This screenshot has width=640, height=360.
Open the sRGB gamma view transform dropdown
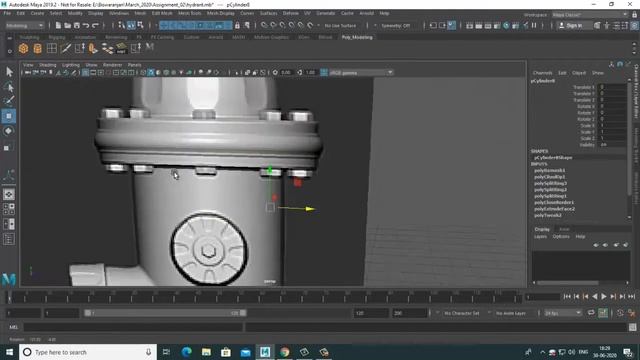point(361,73)
